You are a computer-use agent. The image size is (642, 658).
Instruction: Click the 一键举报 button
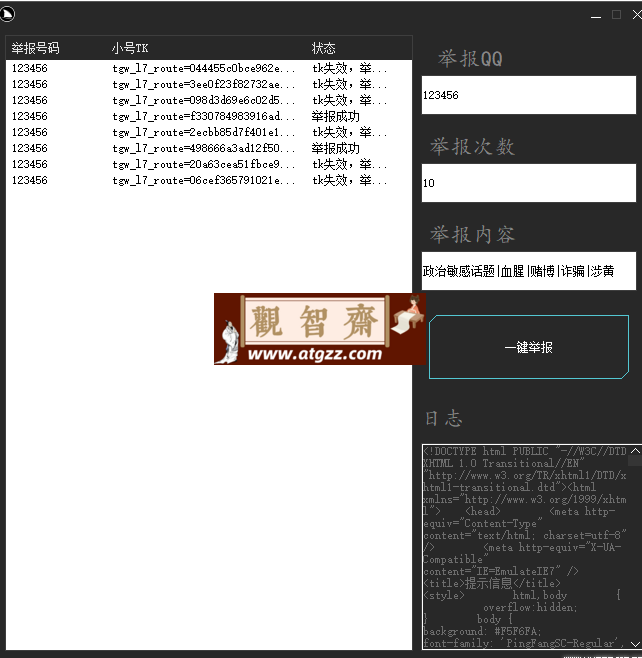tap(529, 347)
